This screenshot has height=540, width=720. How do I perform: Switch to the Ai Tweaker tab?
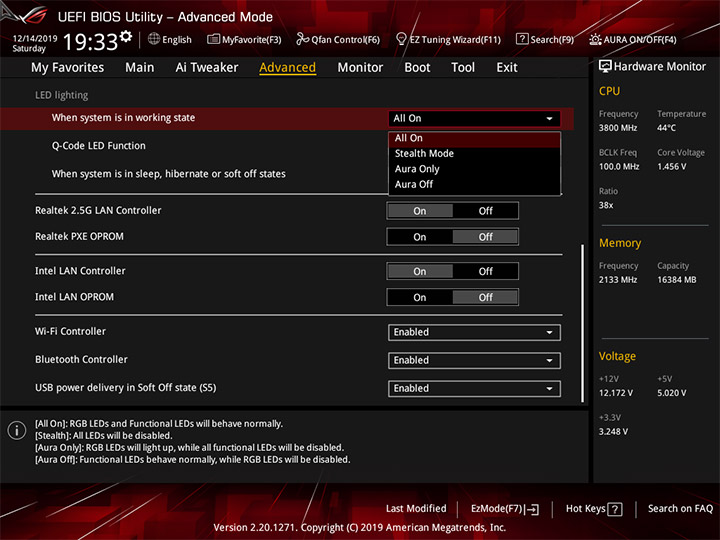click(x=207, y=68)
